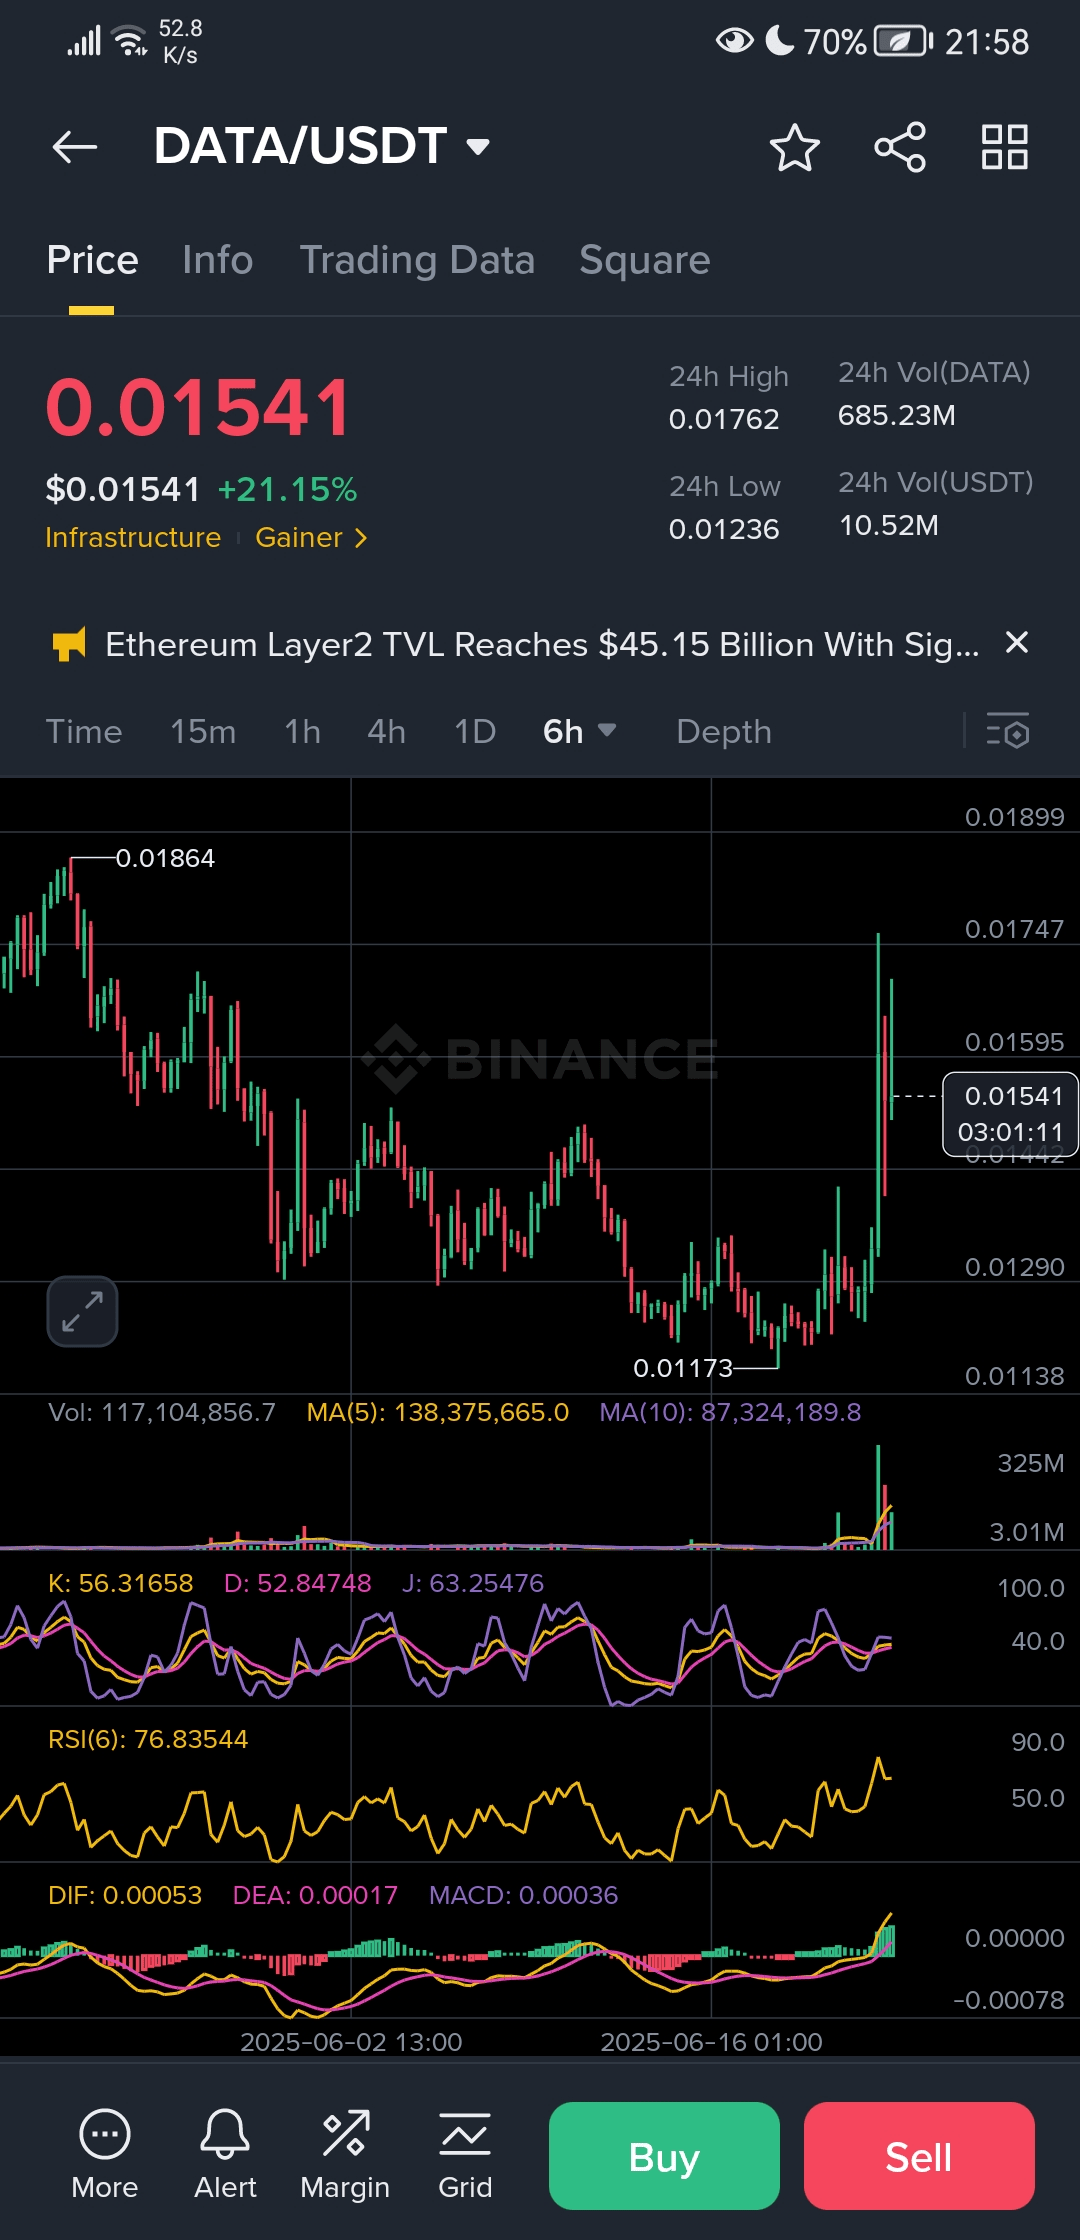Tap the back arrow icon
1080x2240 pixels.
coord(75,147)
